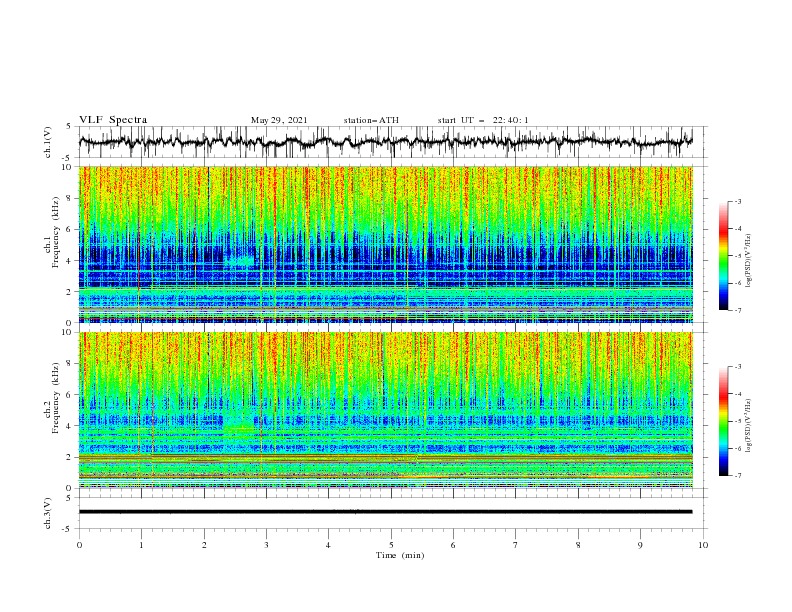Click the 'ch.1 Frequency (kHz)' axis label

(53, 232)
